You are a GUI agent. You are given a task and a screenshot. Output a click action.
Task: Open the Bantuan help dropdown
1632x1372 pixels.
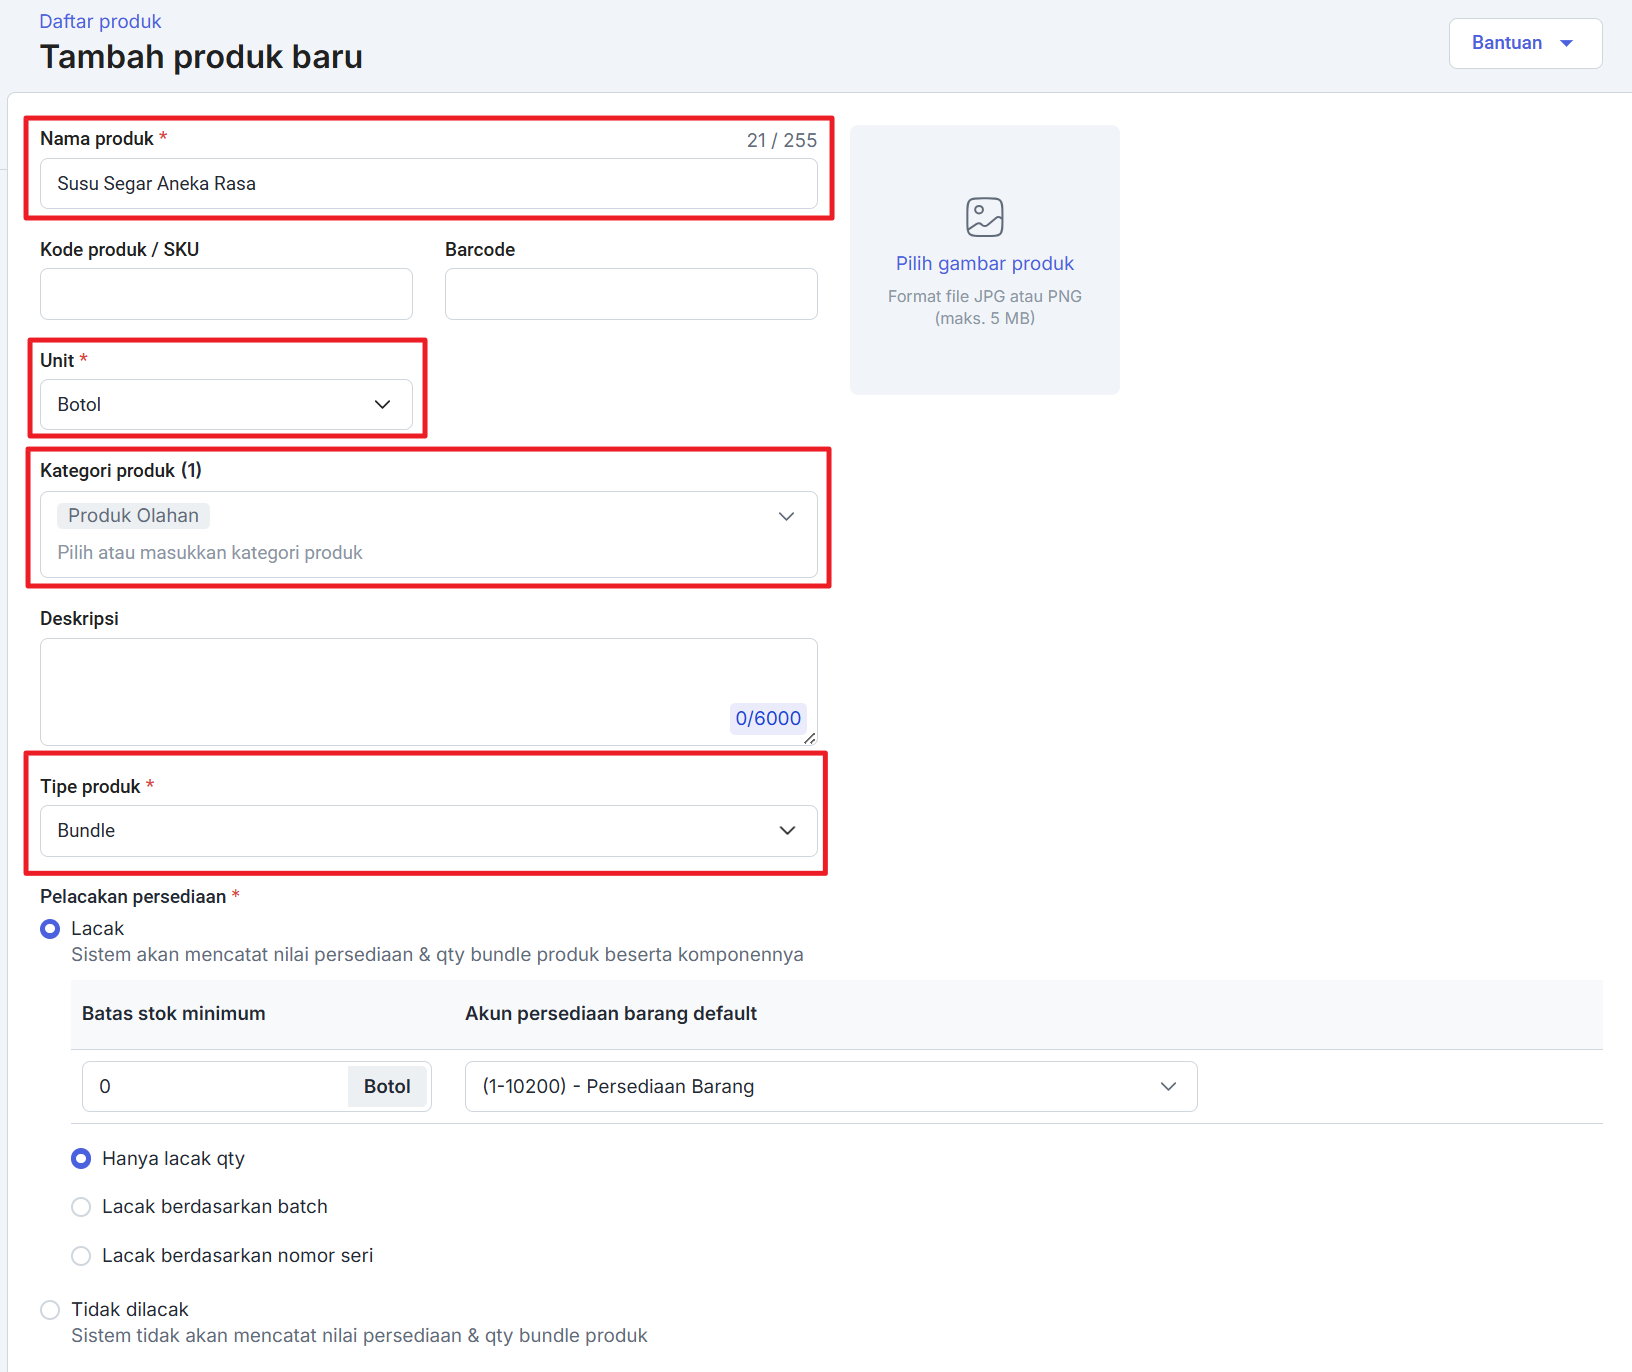coord(1524,43)
